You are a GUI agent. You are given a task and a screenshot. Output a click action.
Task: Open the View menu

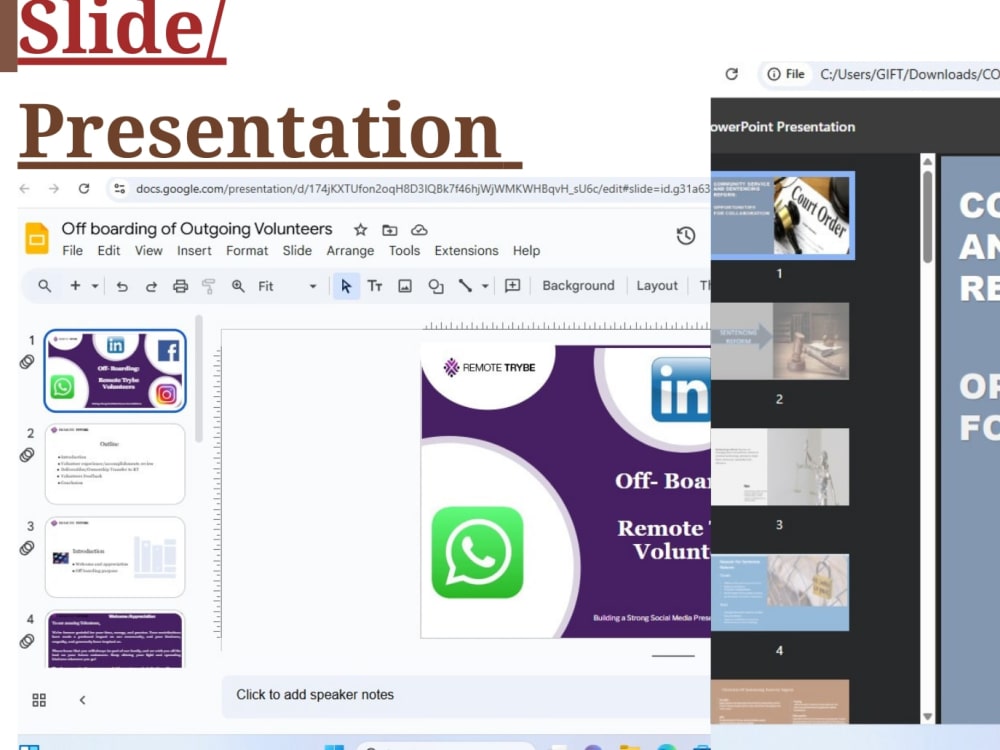point(149,251)
